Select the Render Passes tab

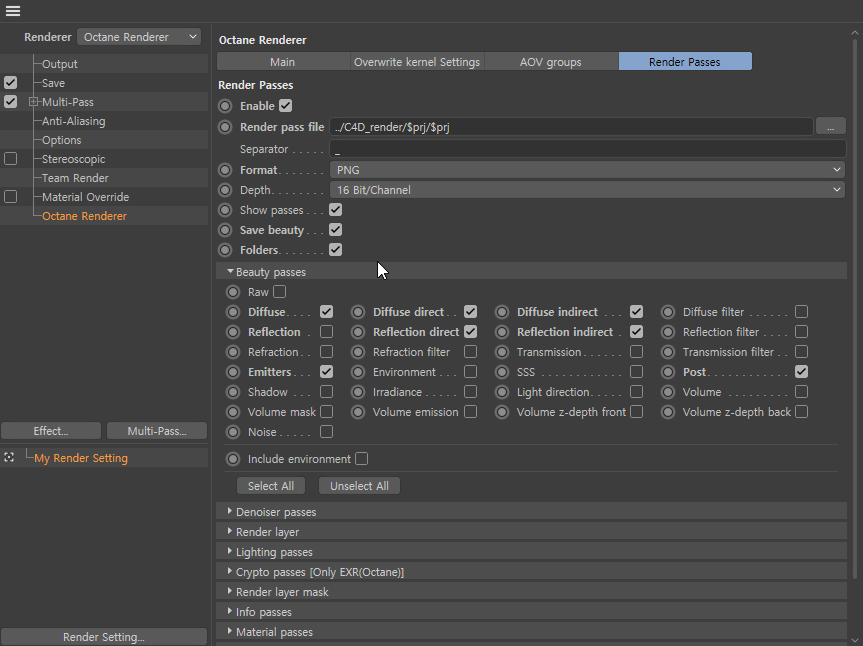pyautogui.click(x=685, y=62)
